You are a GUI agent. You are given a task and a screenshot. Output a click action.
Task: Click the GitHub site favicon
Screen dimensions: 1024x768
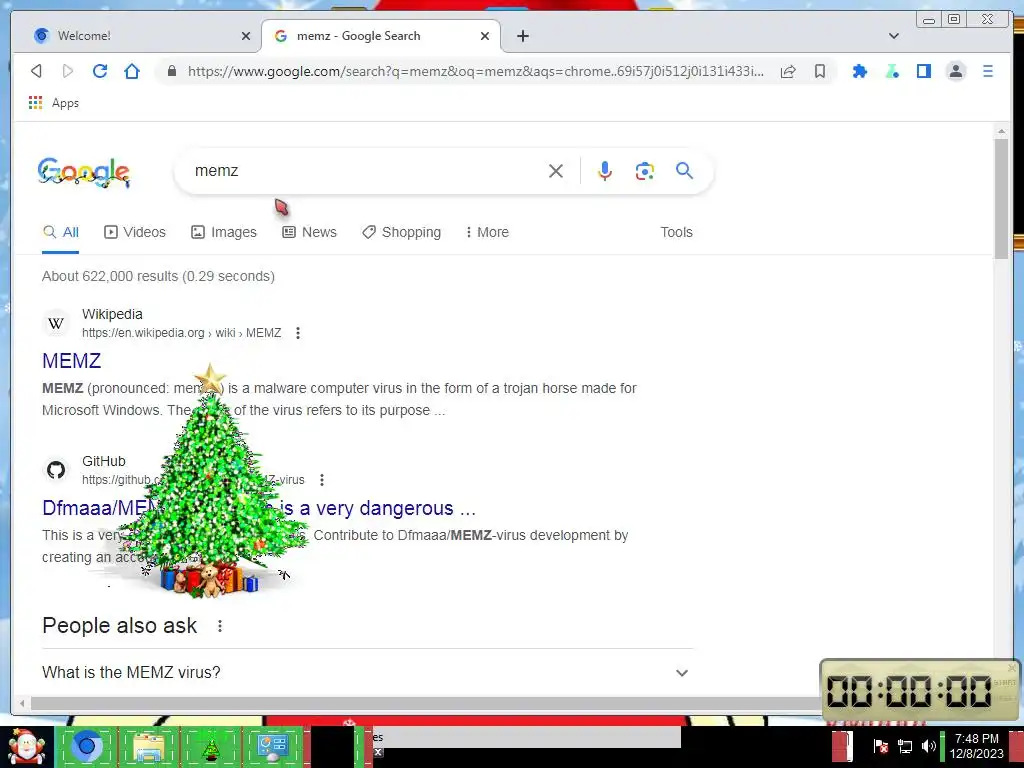point(56,470)
